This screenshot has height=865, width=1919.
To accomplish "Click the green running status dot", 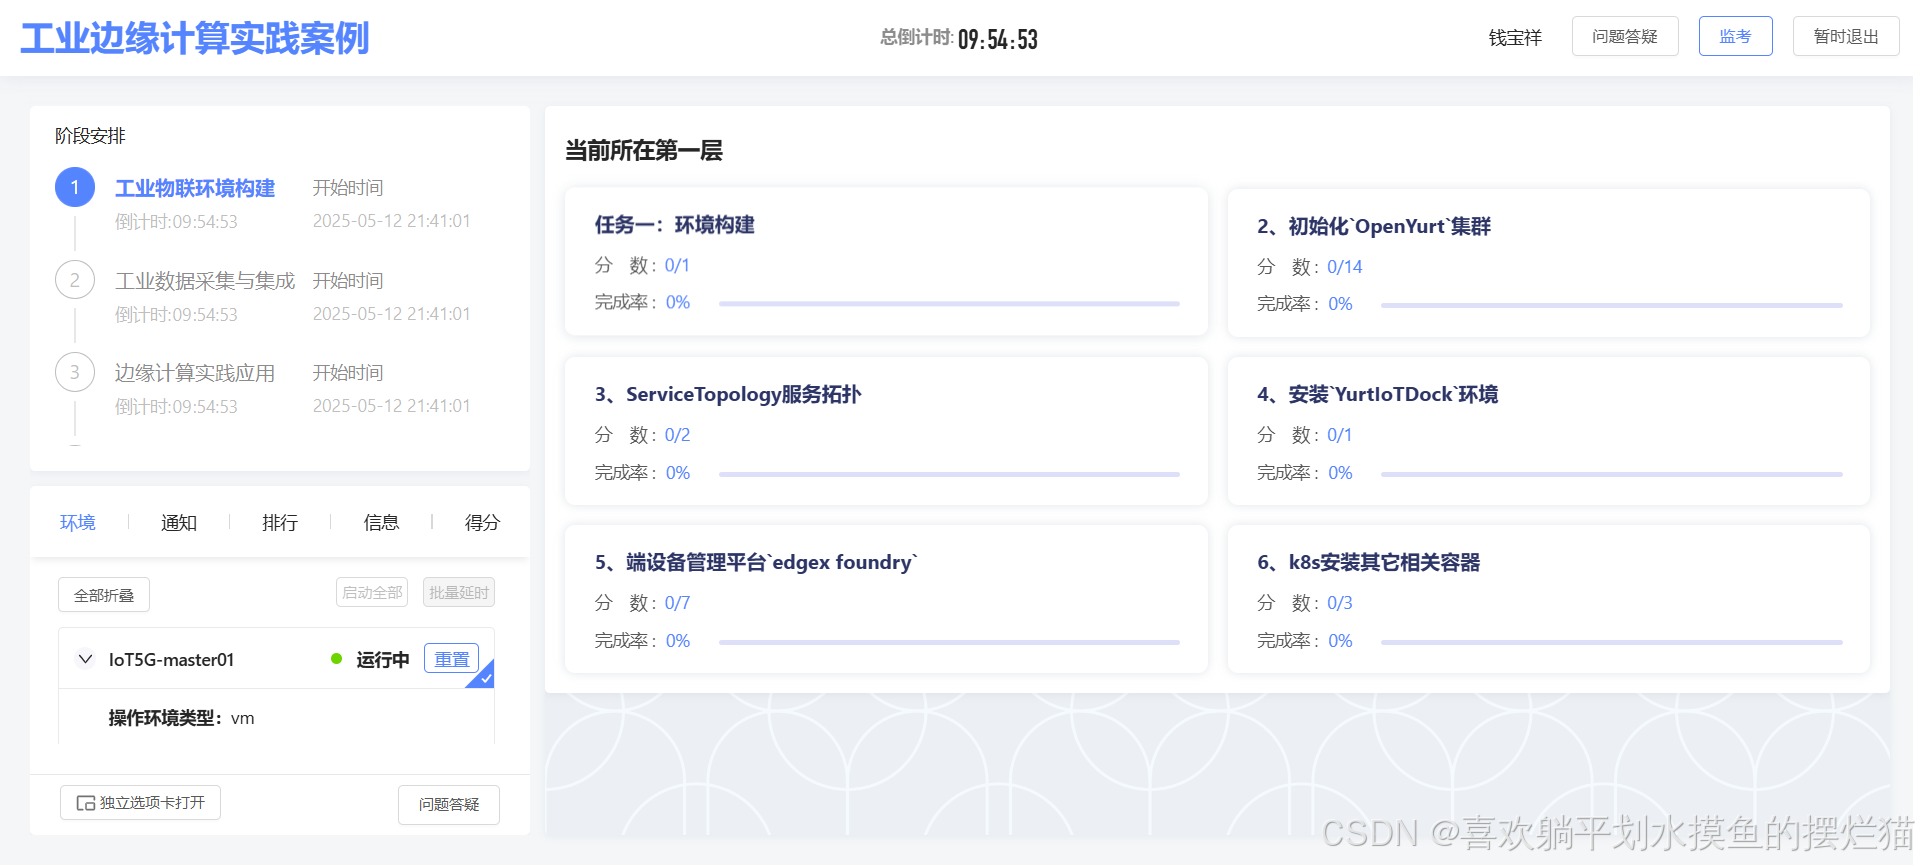I will click(337, 659).
